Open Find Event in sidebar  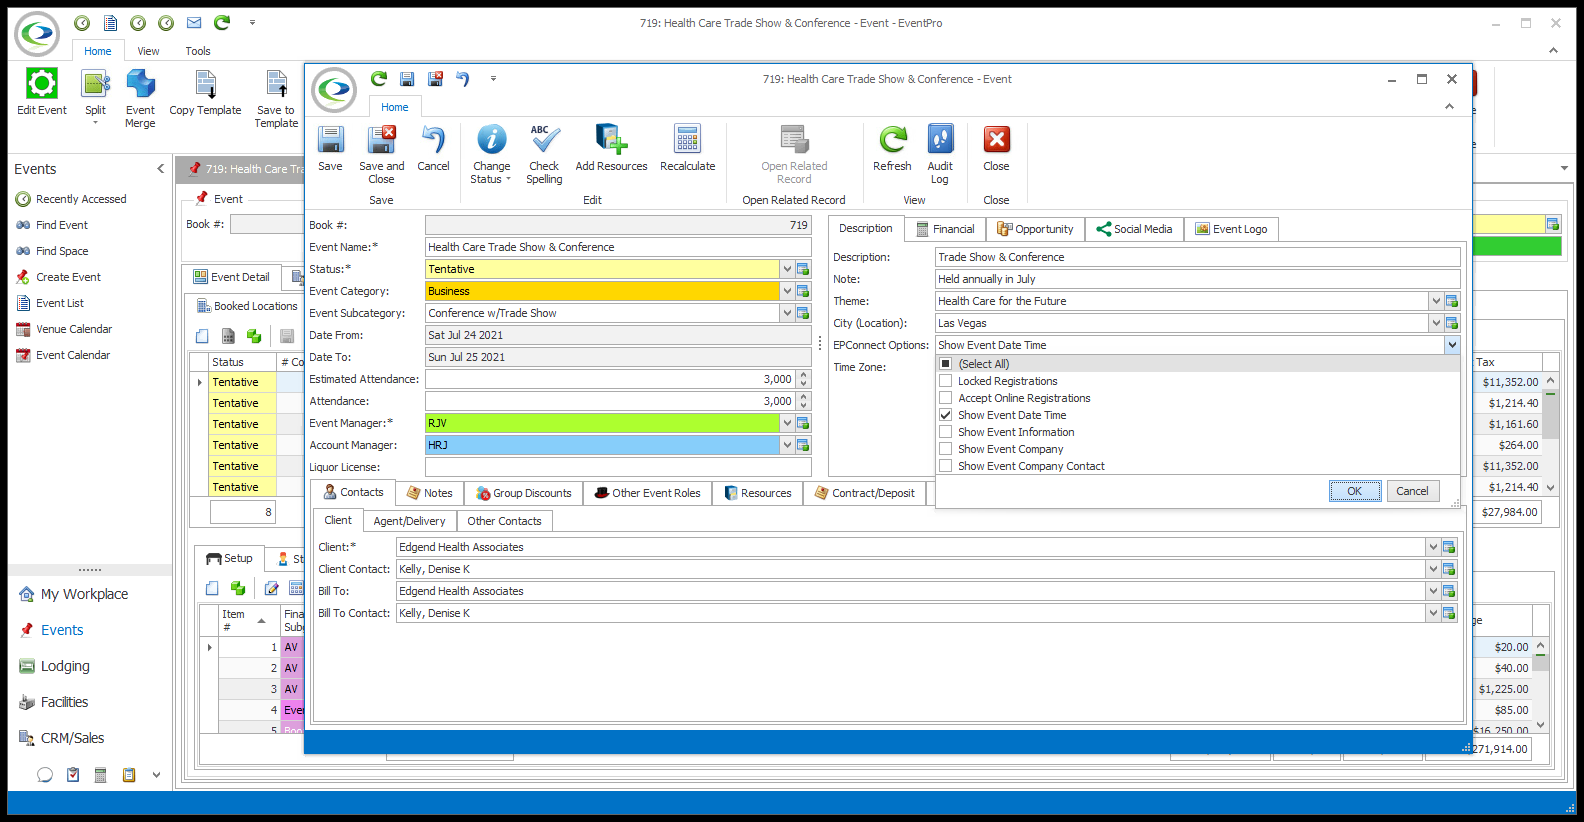point(52,225)
